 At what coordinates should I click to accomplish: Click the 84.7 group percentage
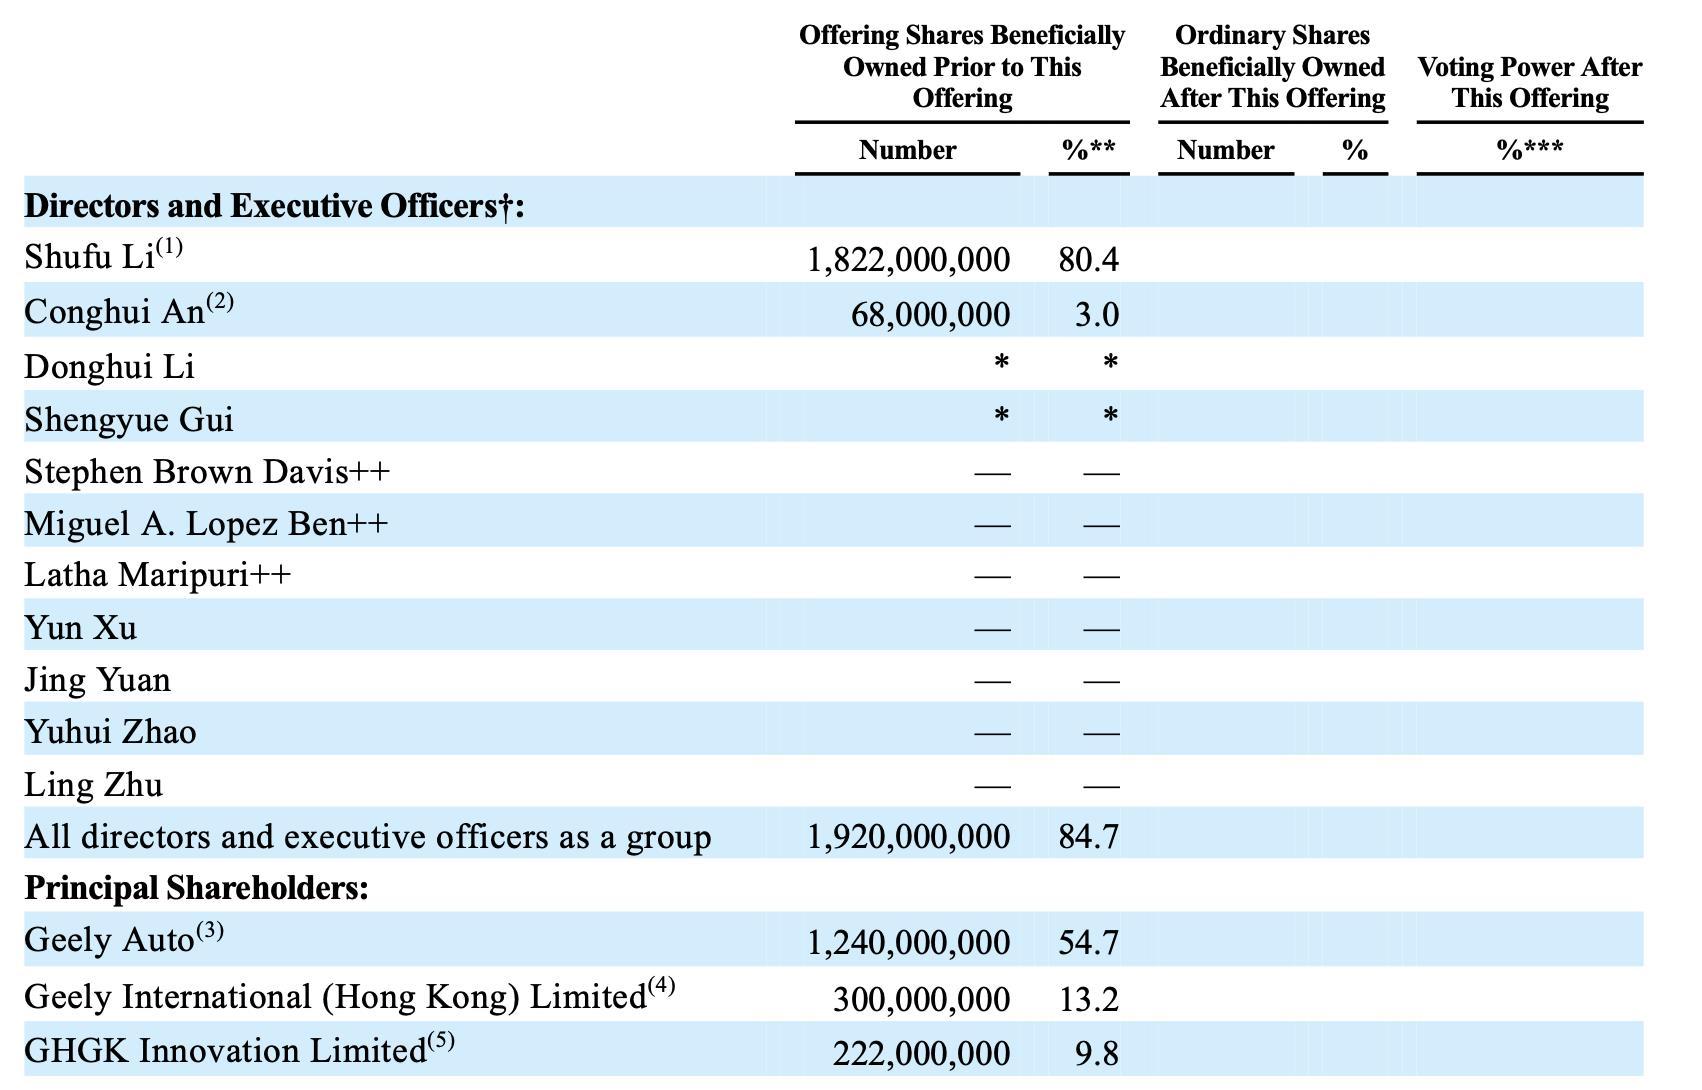pos(1089,836)
